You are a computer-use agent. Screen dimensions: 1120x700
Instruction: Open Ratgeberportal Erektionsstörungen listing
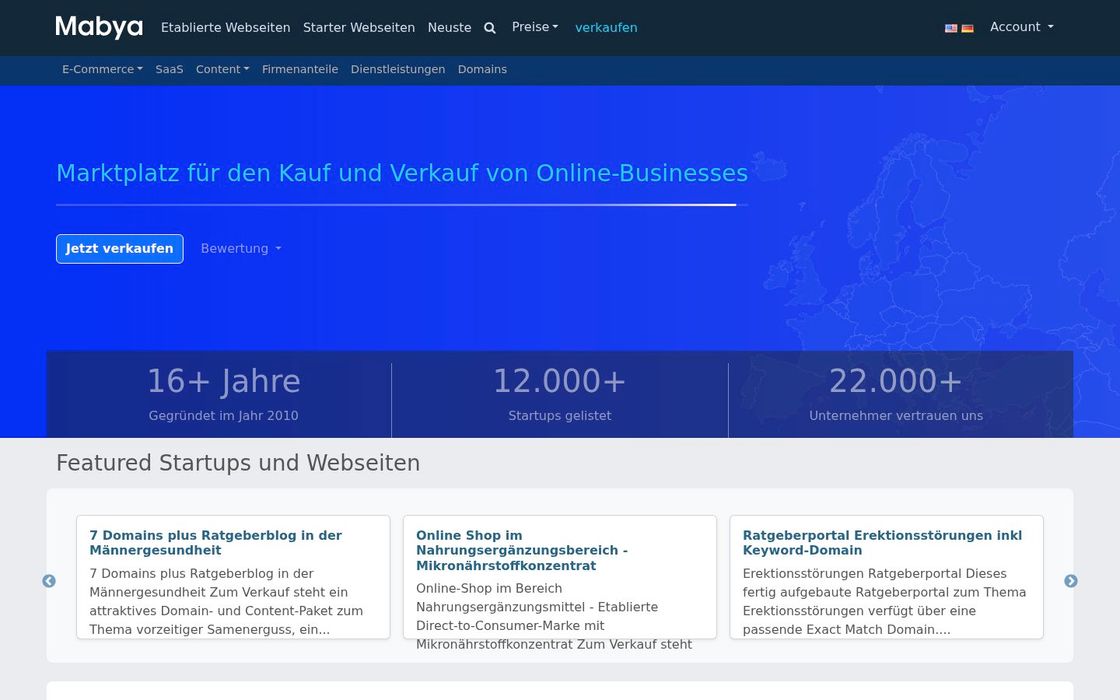tap(882, 543)
